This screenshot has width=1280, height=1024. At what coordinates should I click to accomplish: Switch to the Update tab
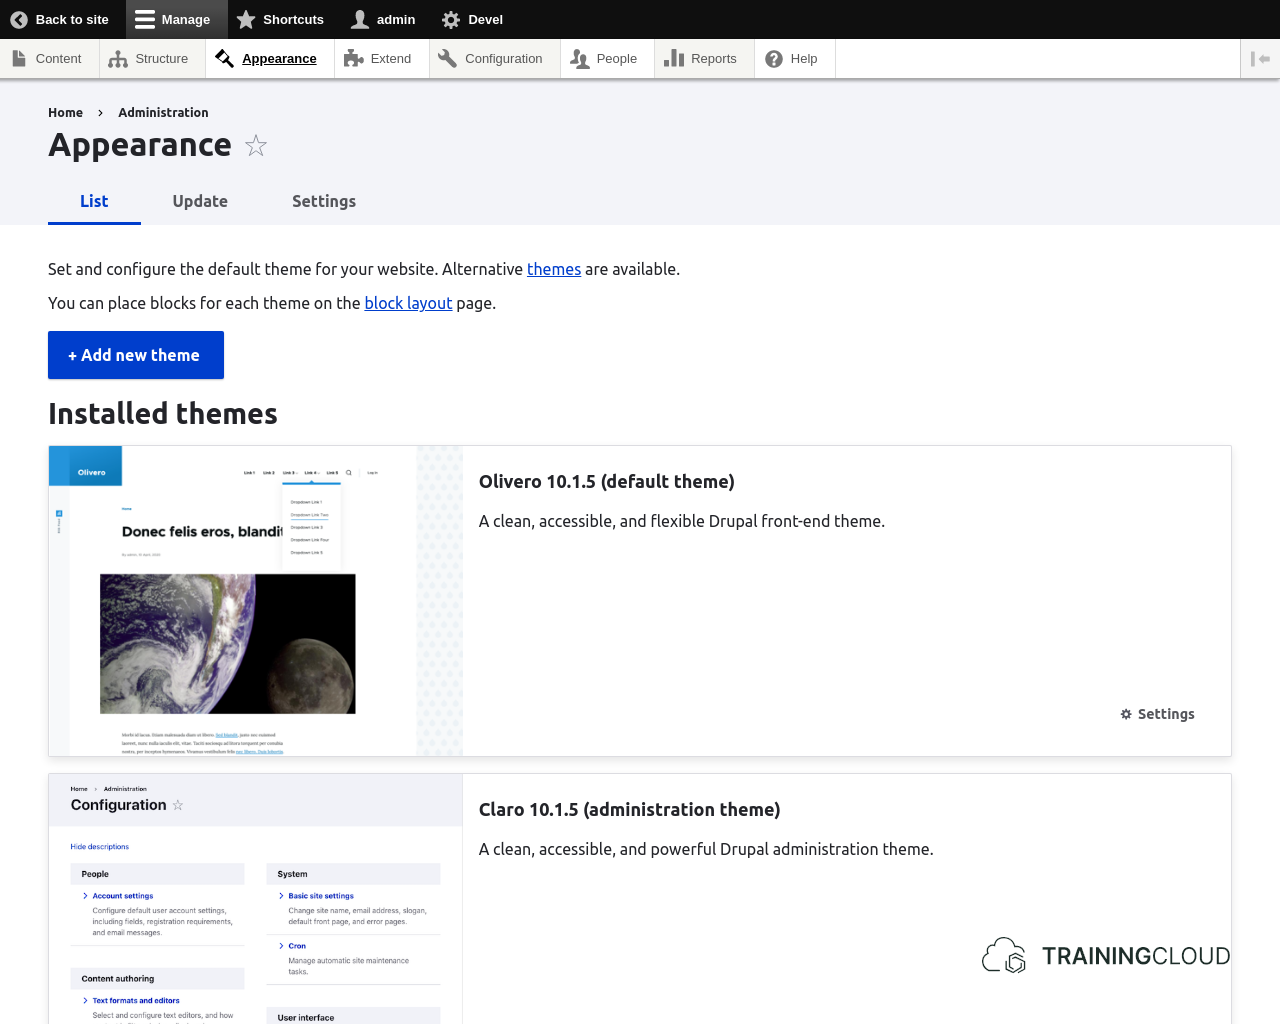coord(200,201)
